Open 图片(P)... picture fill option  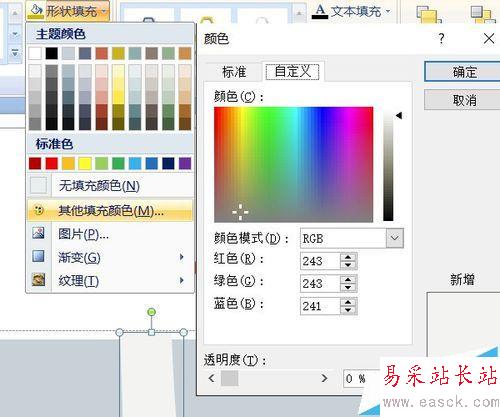pos(110,234)
